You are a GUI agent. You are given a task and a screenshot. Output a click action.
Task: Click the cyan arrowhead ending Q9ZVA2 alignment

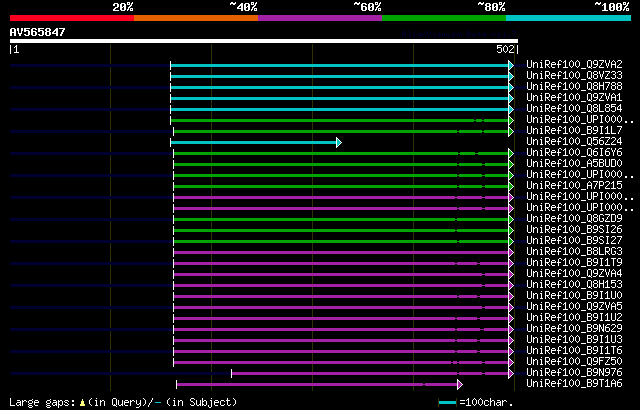tap(511, 65)
